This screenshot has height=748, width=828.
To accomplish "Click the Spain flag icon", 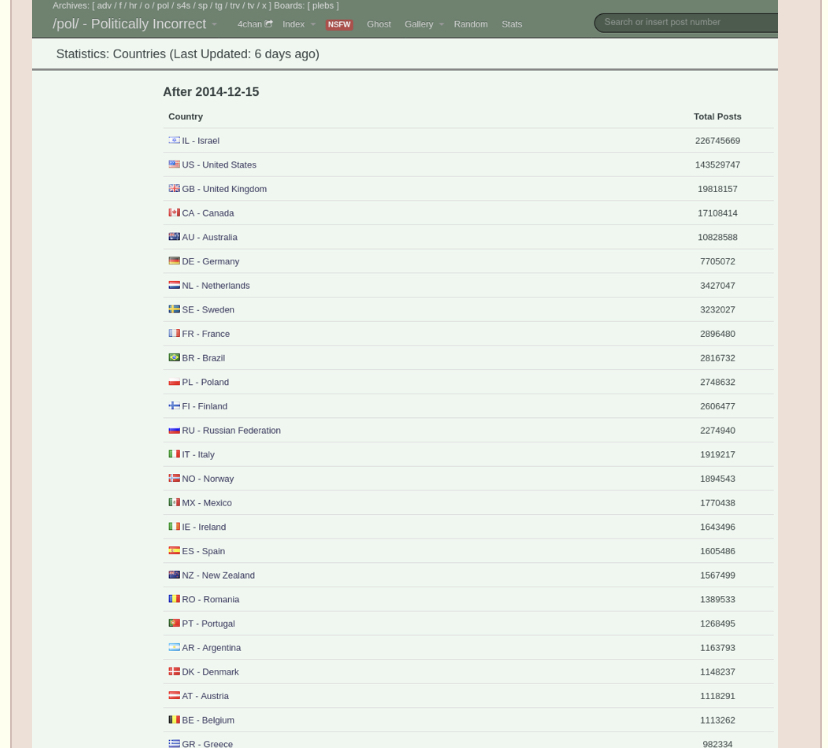I will 174,551.
